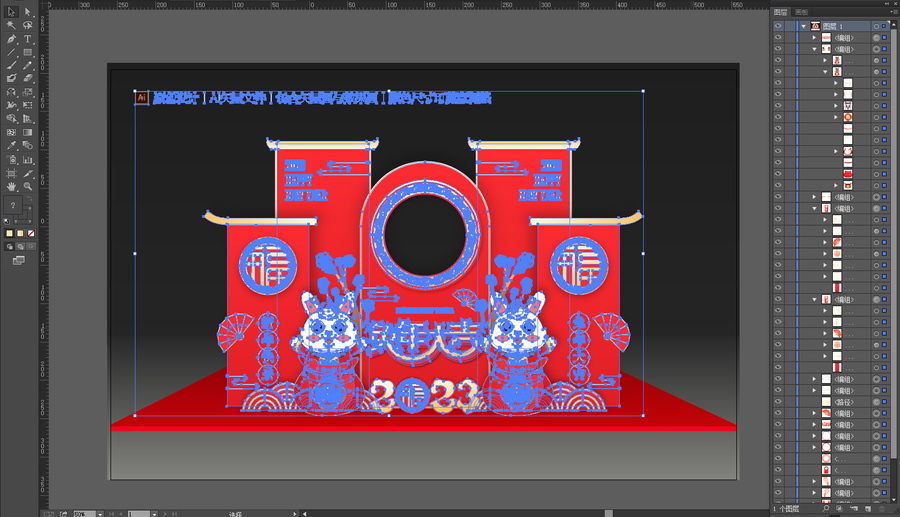Hide 图层 1 with its eye icon
This screenshot has width=900, height=517.
coord(778,26)
